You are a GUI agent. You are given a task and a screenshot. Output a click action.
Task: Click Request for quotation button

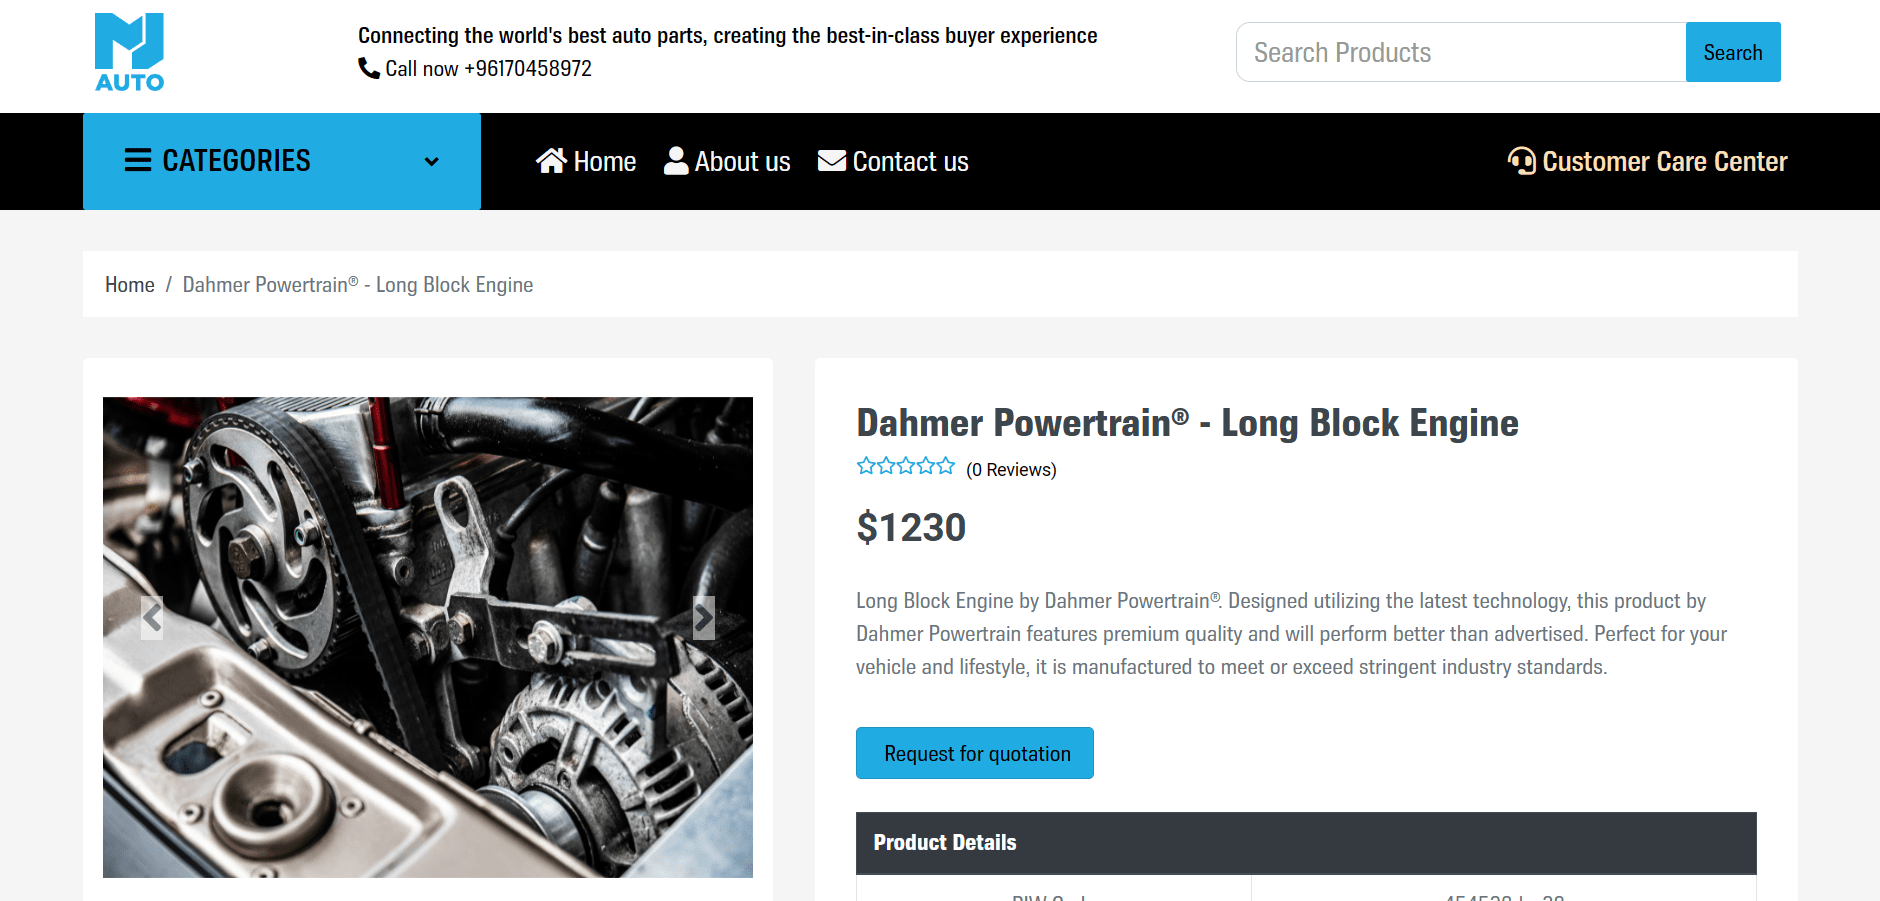975,753
